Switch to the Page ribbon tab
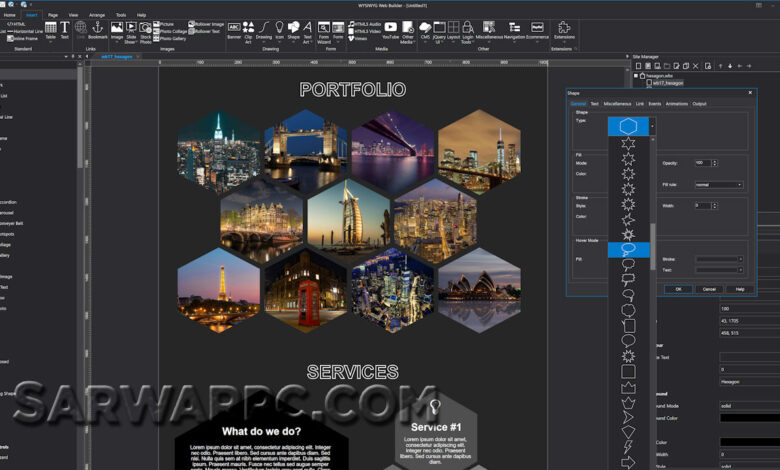 point(53,15)
